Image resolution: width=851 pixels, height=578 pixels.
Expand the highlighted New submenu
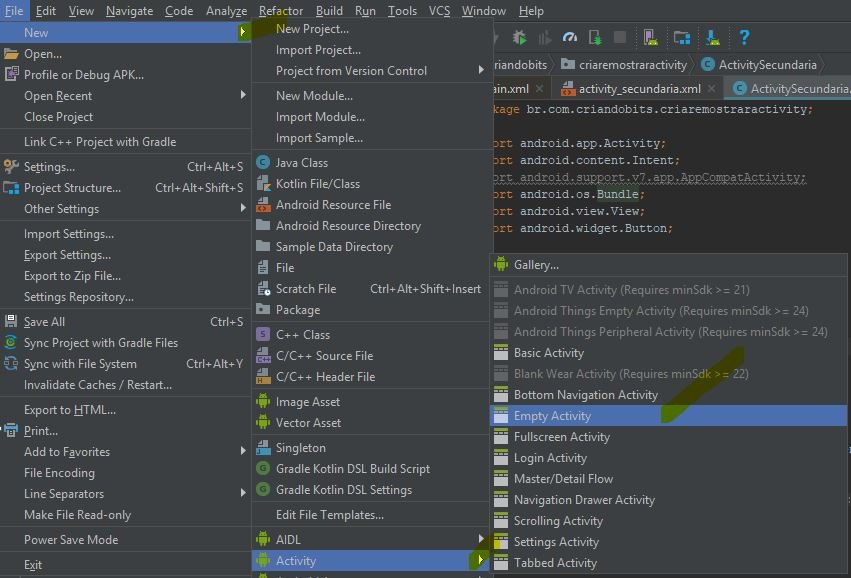pyautogui.click(x=125, y=33)
